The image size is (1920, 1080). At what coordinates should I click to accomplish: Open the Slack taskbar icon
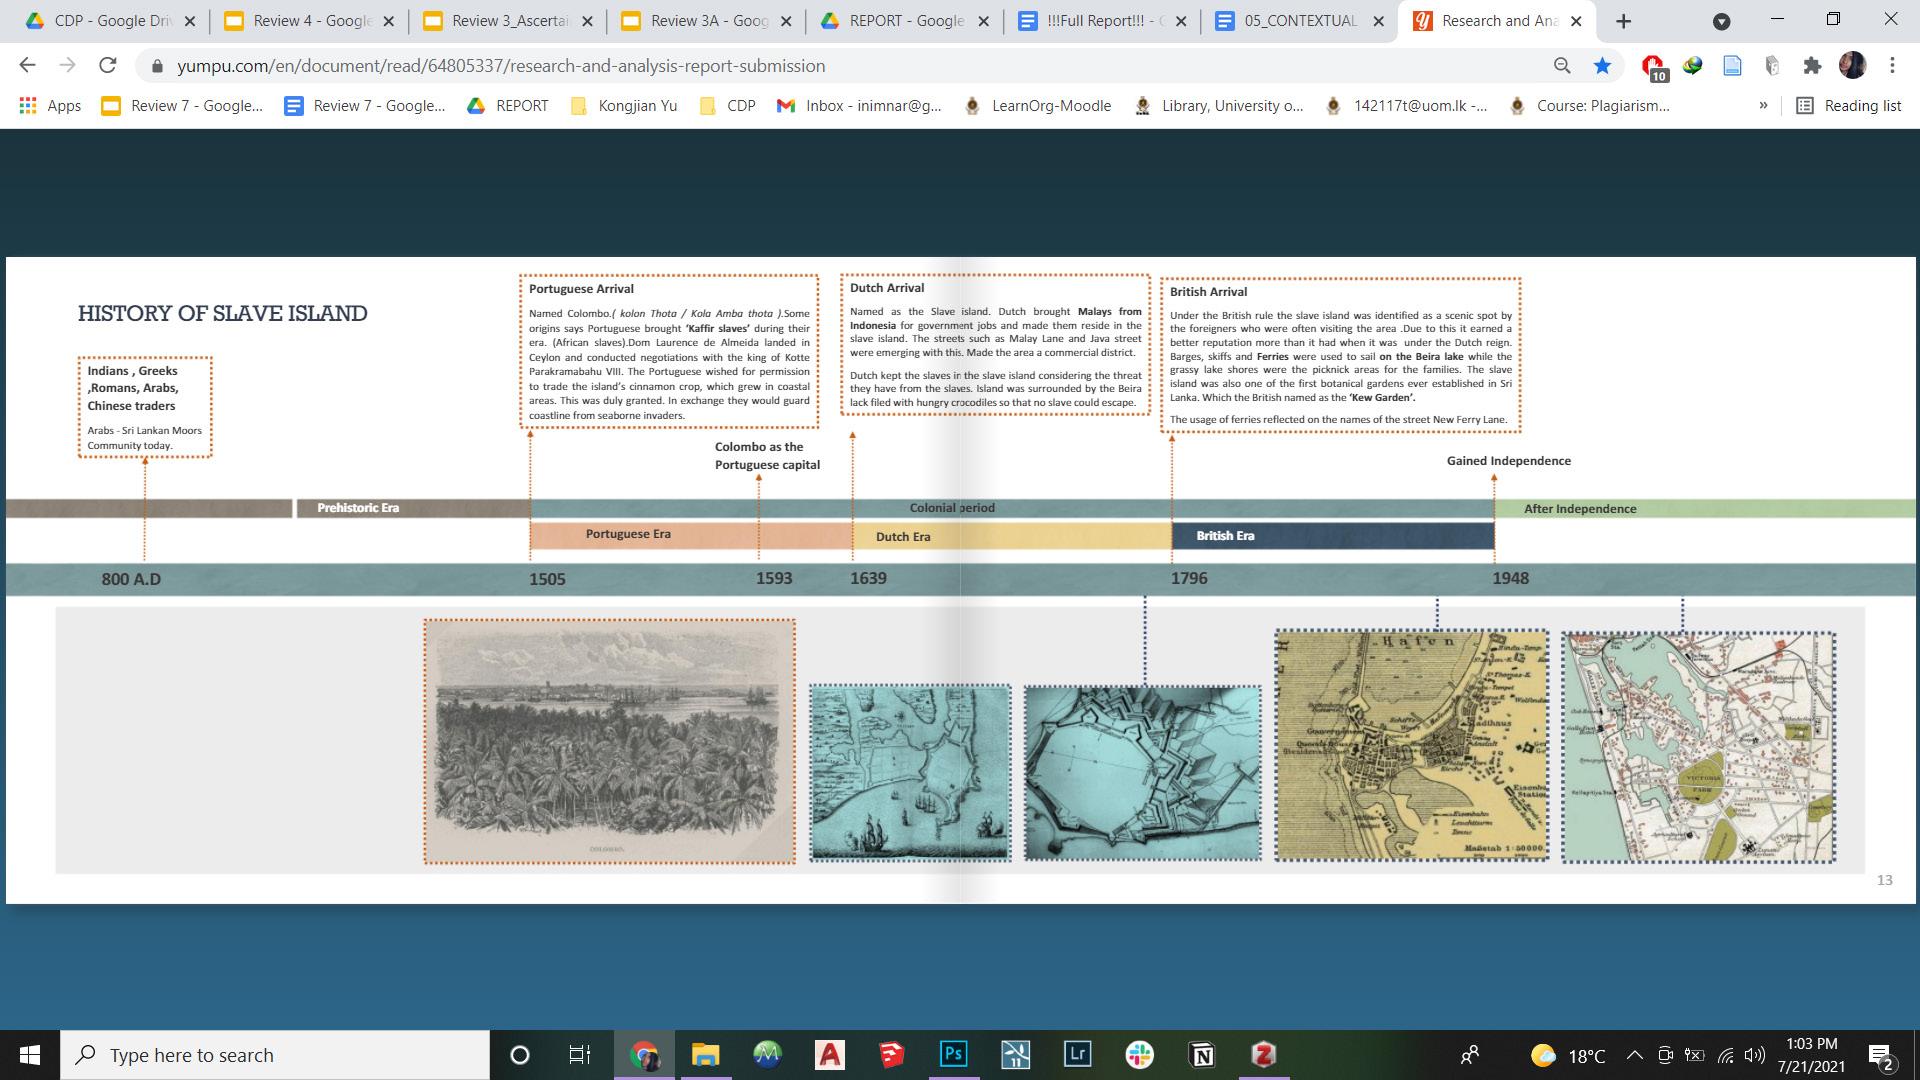click(1139, 1054)
